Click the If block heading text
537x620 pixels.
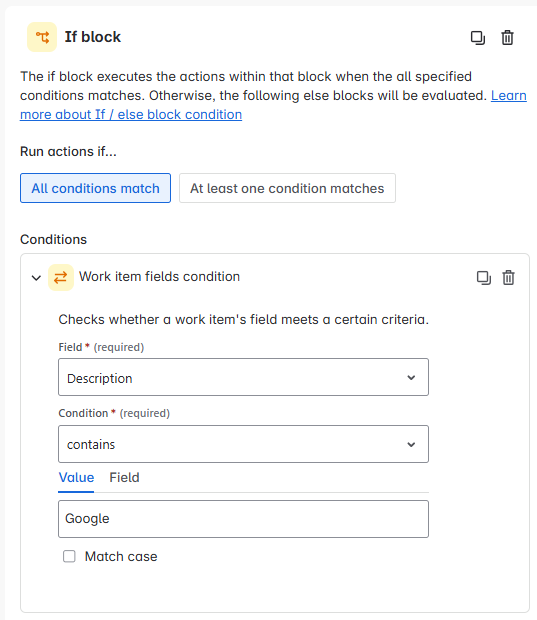(x=93, y=37)
